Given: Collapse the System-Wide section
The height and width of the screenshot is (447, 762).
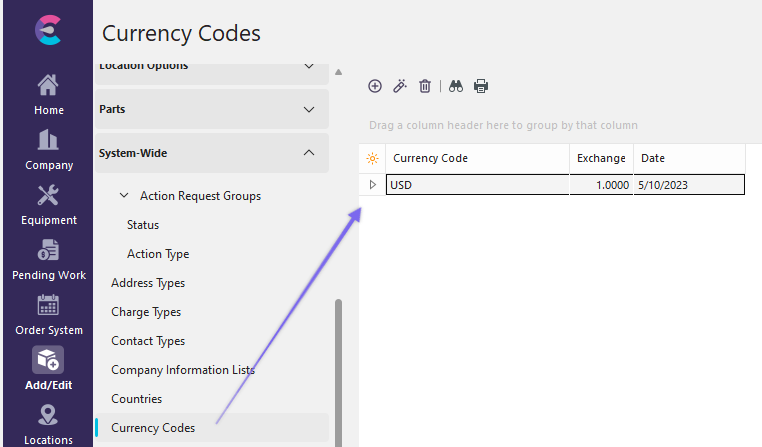Looking at the screenshot, I should [309, 153].
